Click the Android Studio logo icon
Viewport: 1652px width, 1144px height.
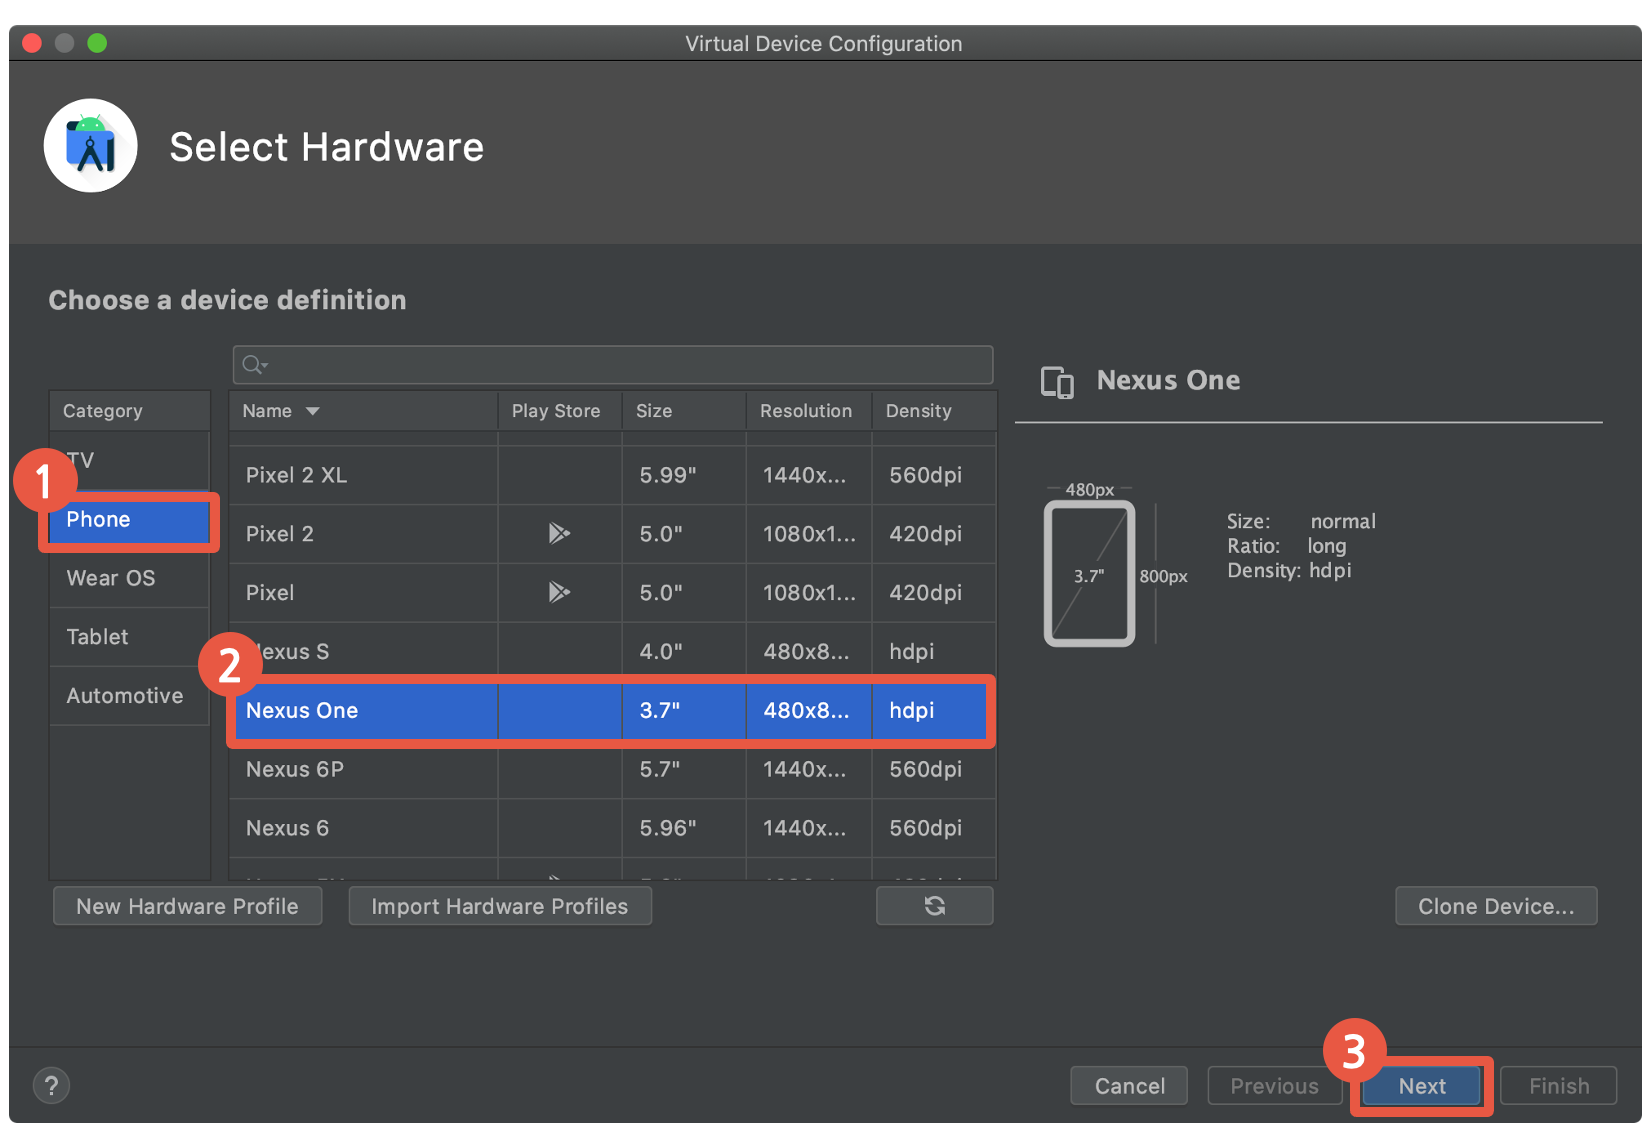point(90,146)
